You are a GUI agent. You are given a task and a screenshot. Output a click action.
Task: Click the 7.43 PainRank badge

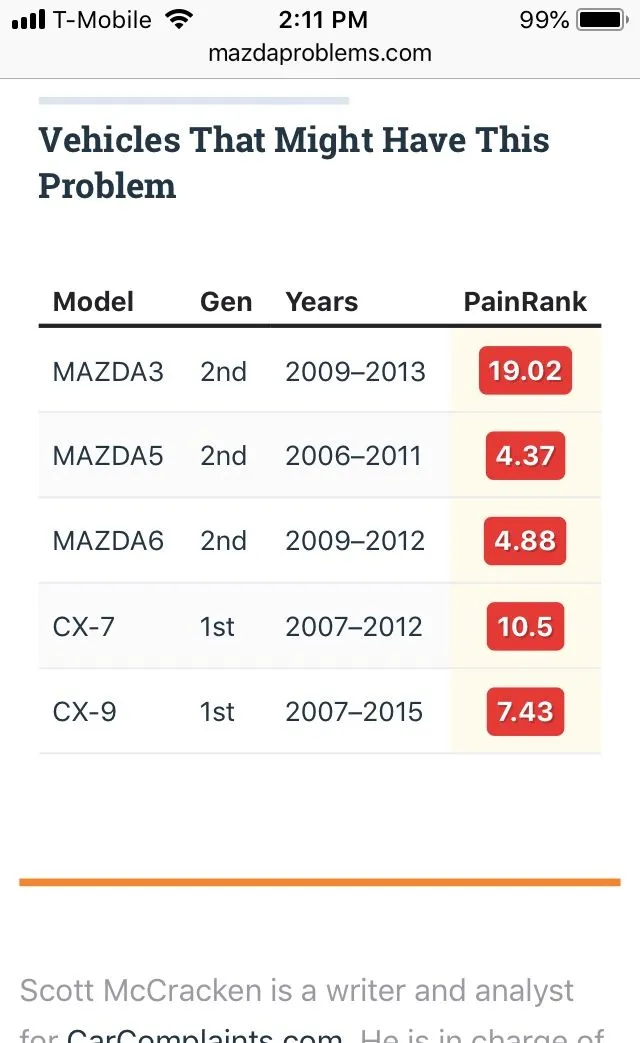pos(525,712)
